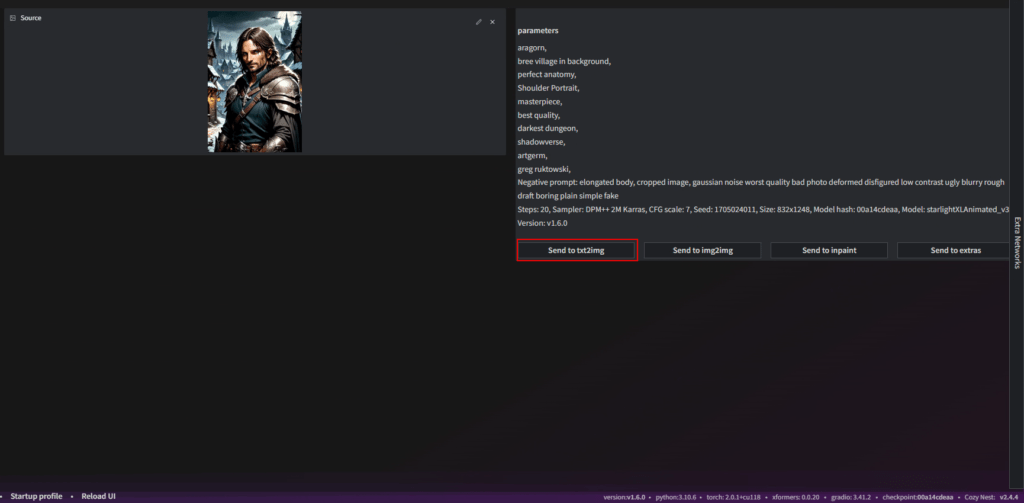Open the Startup profile link
This screenshot has height=503, width=1024.
[x=36, y=496]
